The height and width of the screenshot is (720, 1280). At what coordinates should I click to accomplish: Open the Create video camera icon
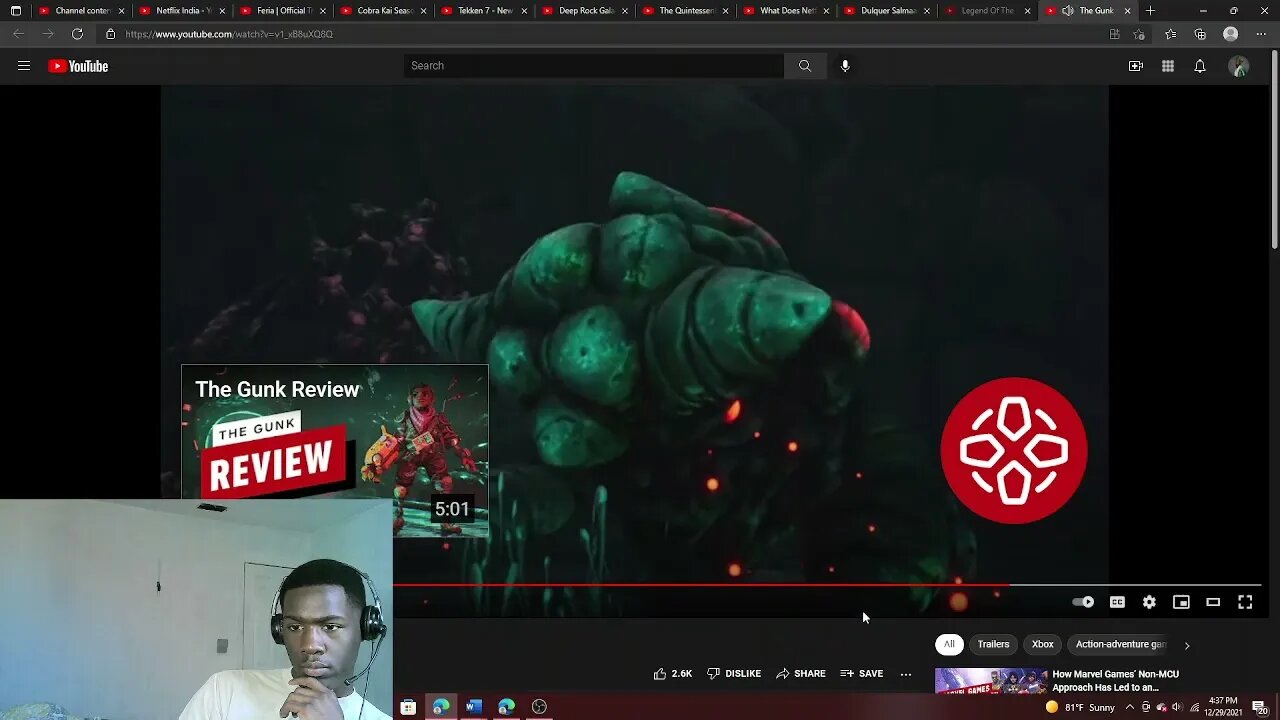tap(1136, 66)
